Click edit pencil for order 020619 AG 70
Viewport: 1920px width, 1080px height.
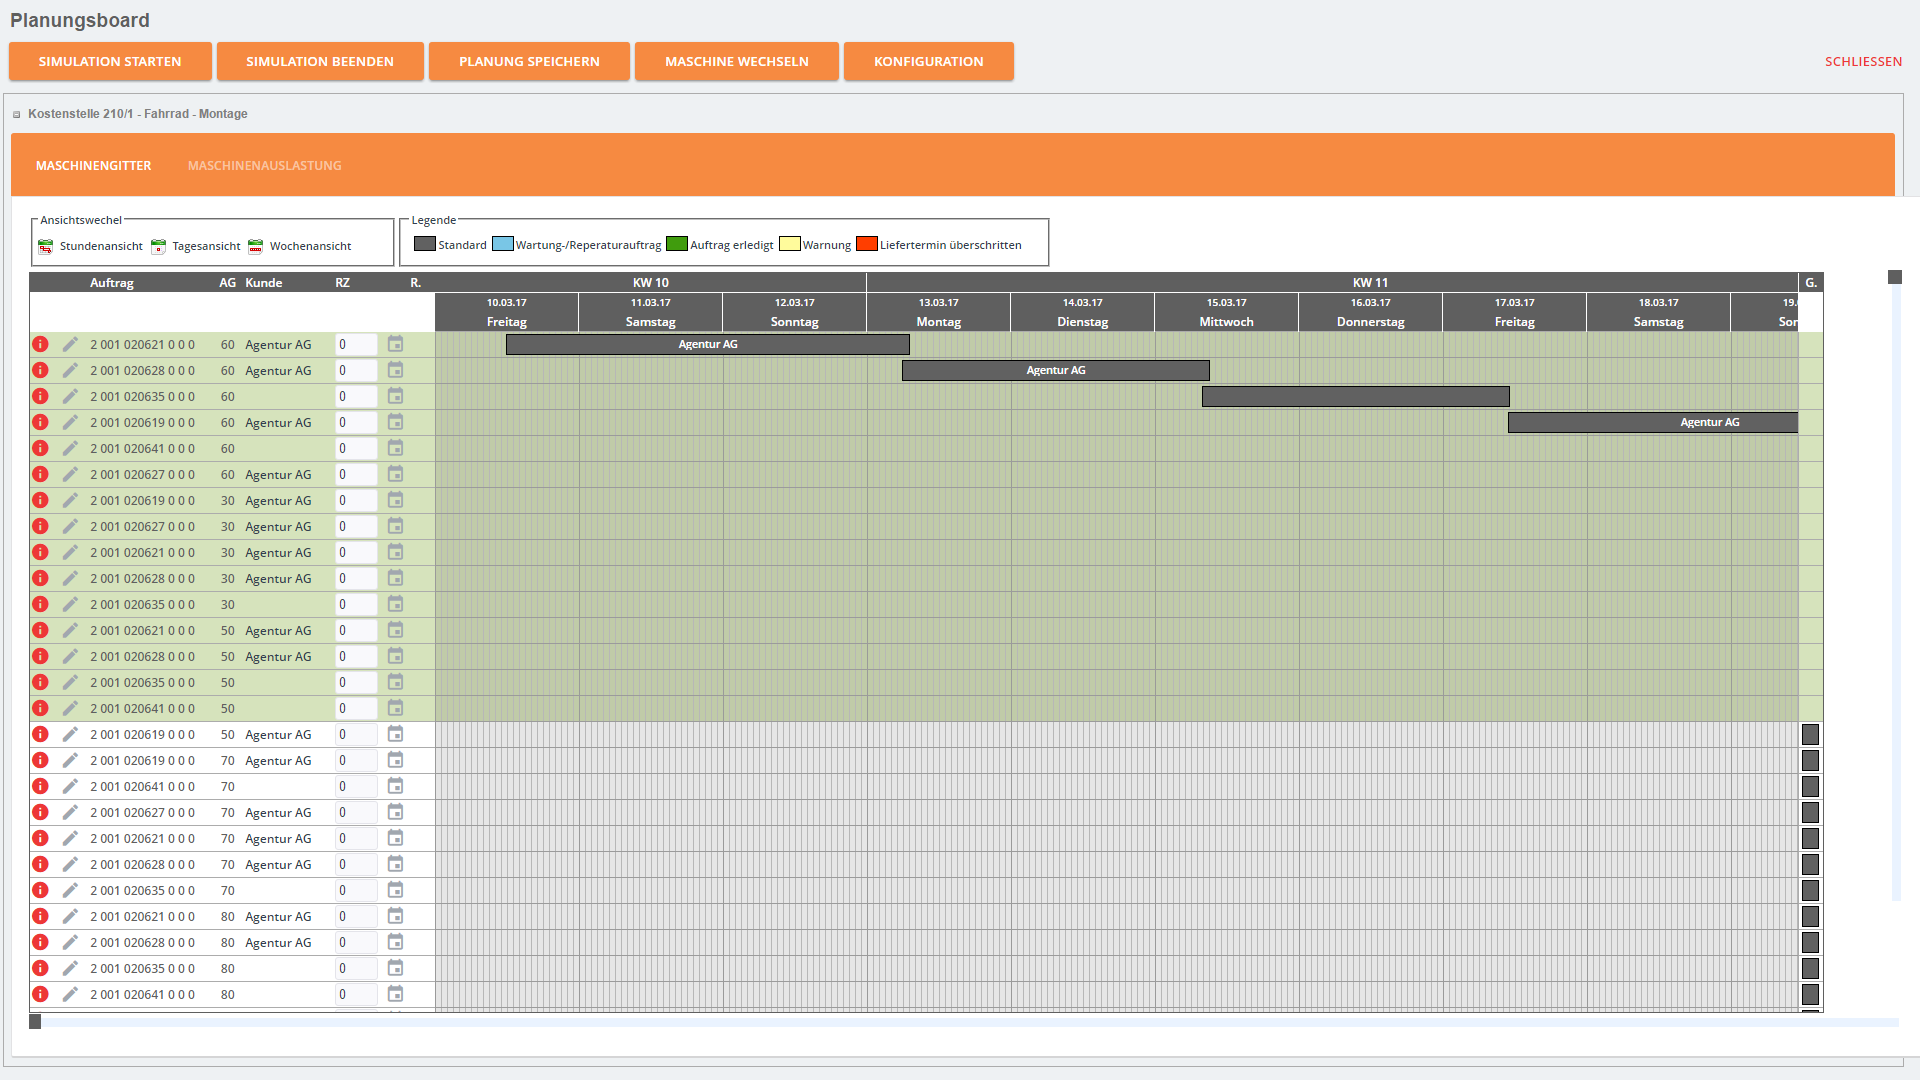70,760
